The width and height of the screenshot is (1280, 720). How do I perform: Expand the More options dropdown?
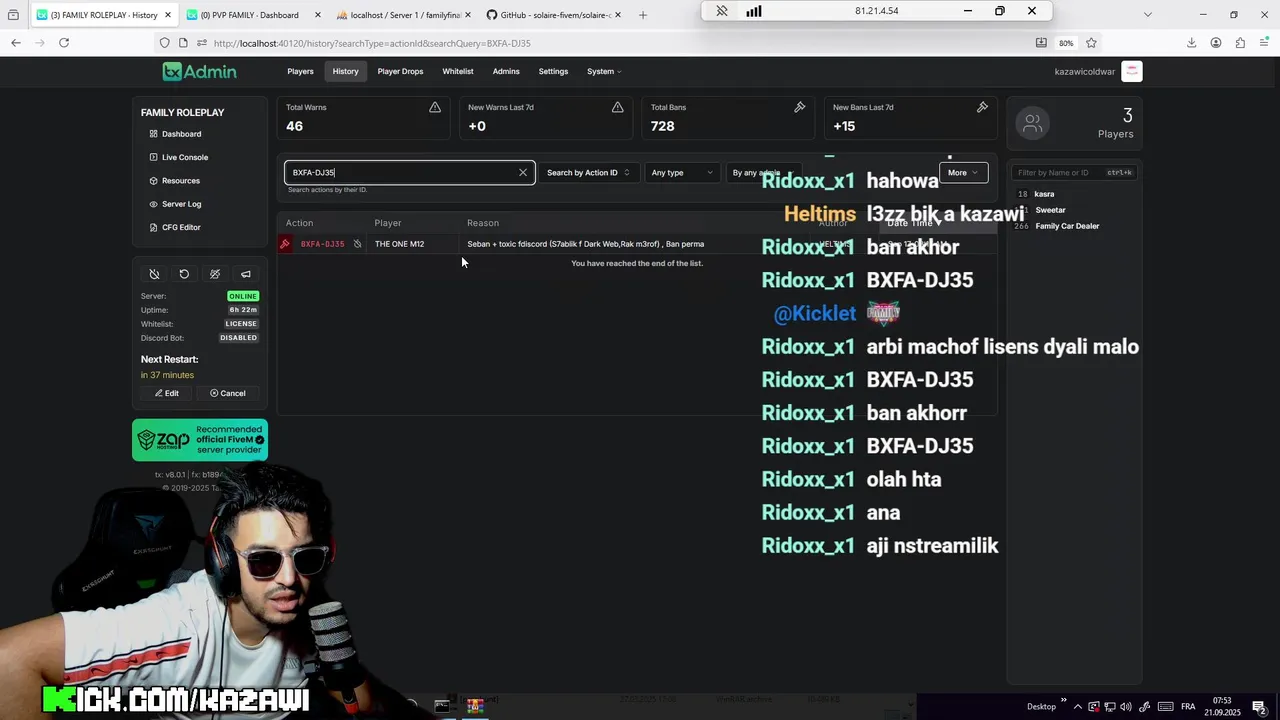(964, 173)
